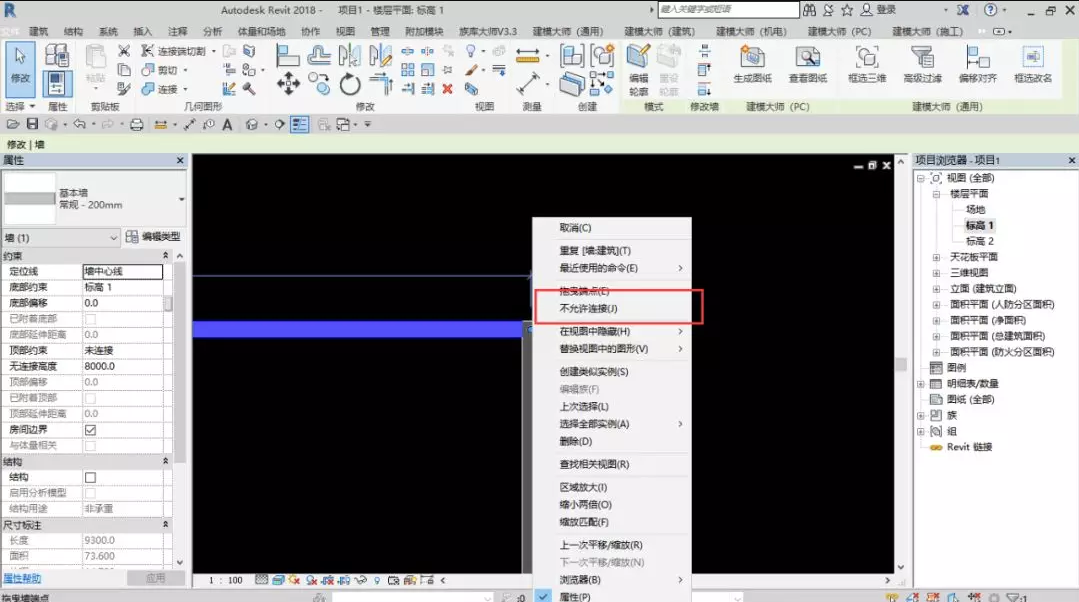1079x602 pixels.
Task: Click the 应用 apply button
Action: pyautogui.click(x=156, y=579)
